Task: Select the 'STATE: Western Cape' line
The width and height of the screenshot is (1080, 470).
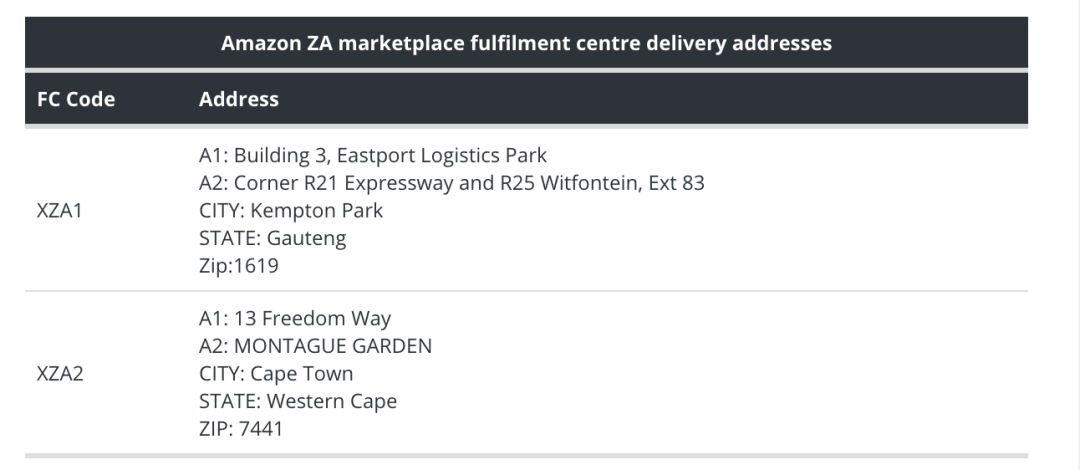Action: point(298,401)
